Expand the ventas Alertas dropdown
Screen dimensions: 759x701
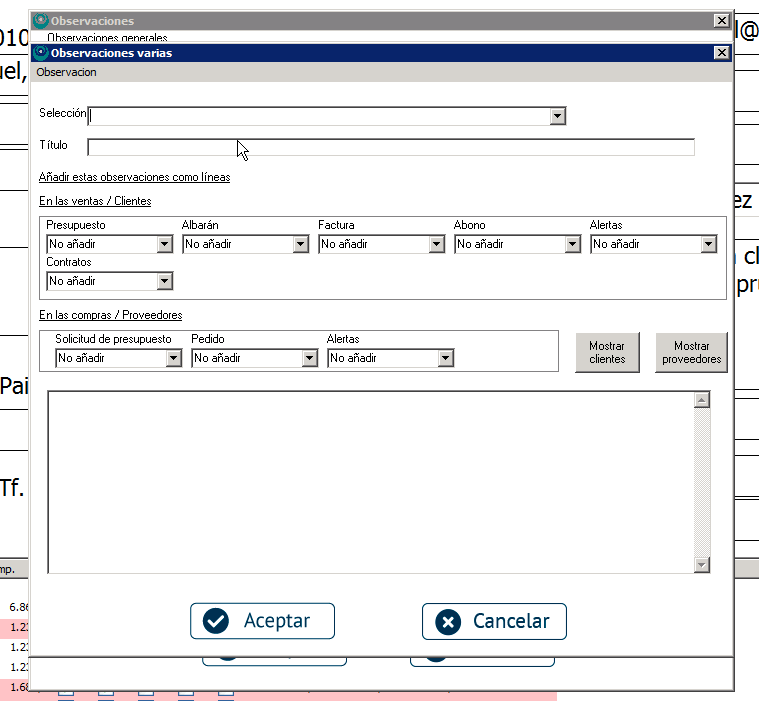tap(709, 244)
